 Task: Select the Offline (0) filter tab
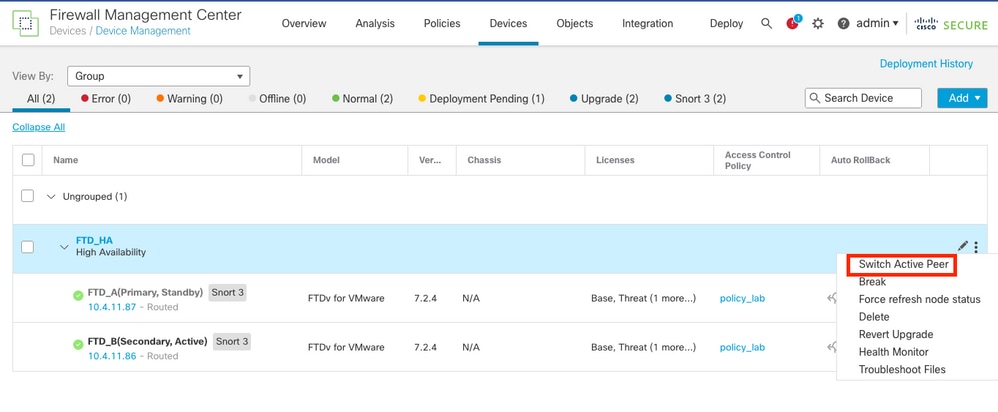[x=278, y=99]
